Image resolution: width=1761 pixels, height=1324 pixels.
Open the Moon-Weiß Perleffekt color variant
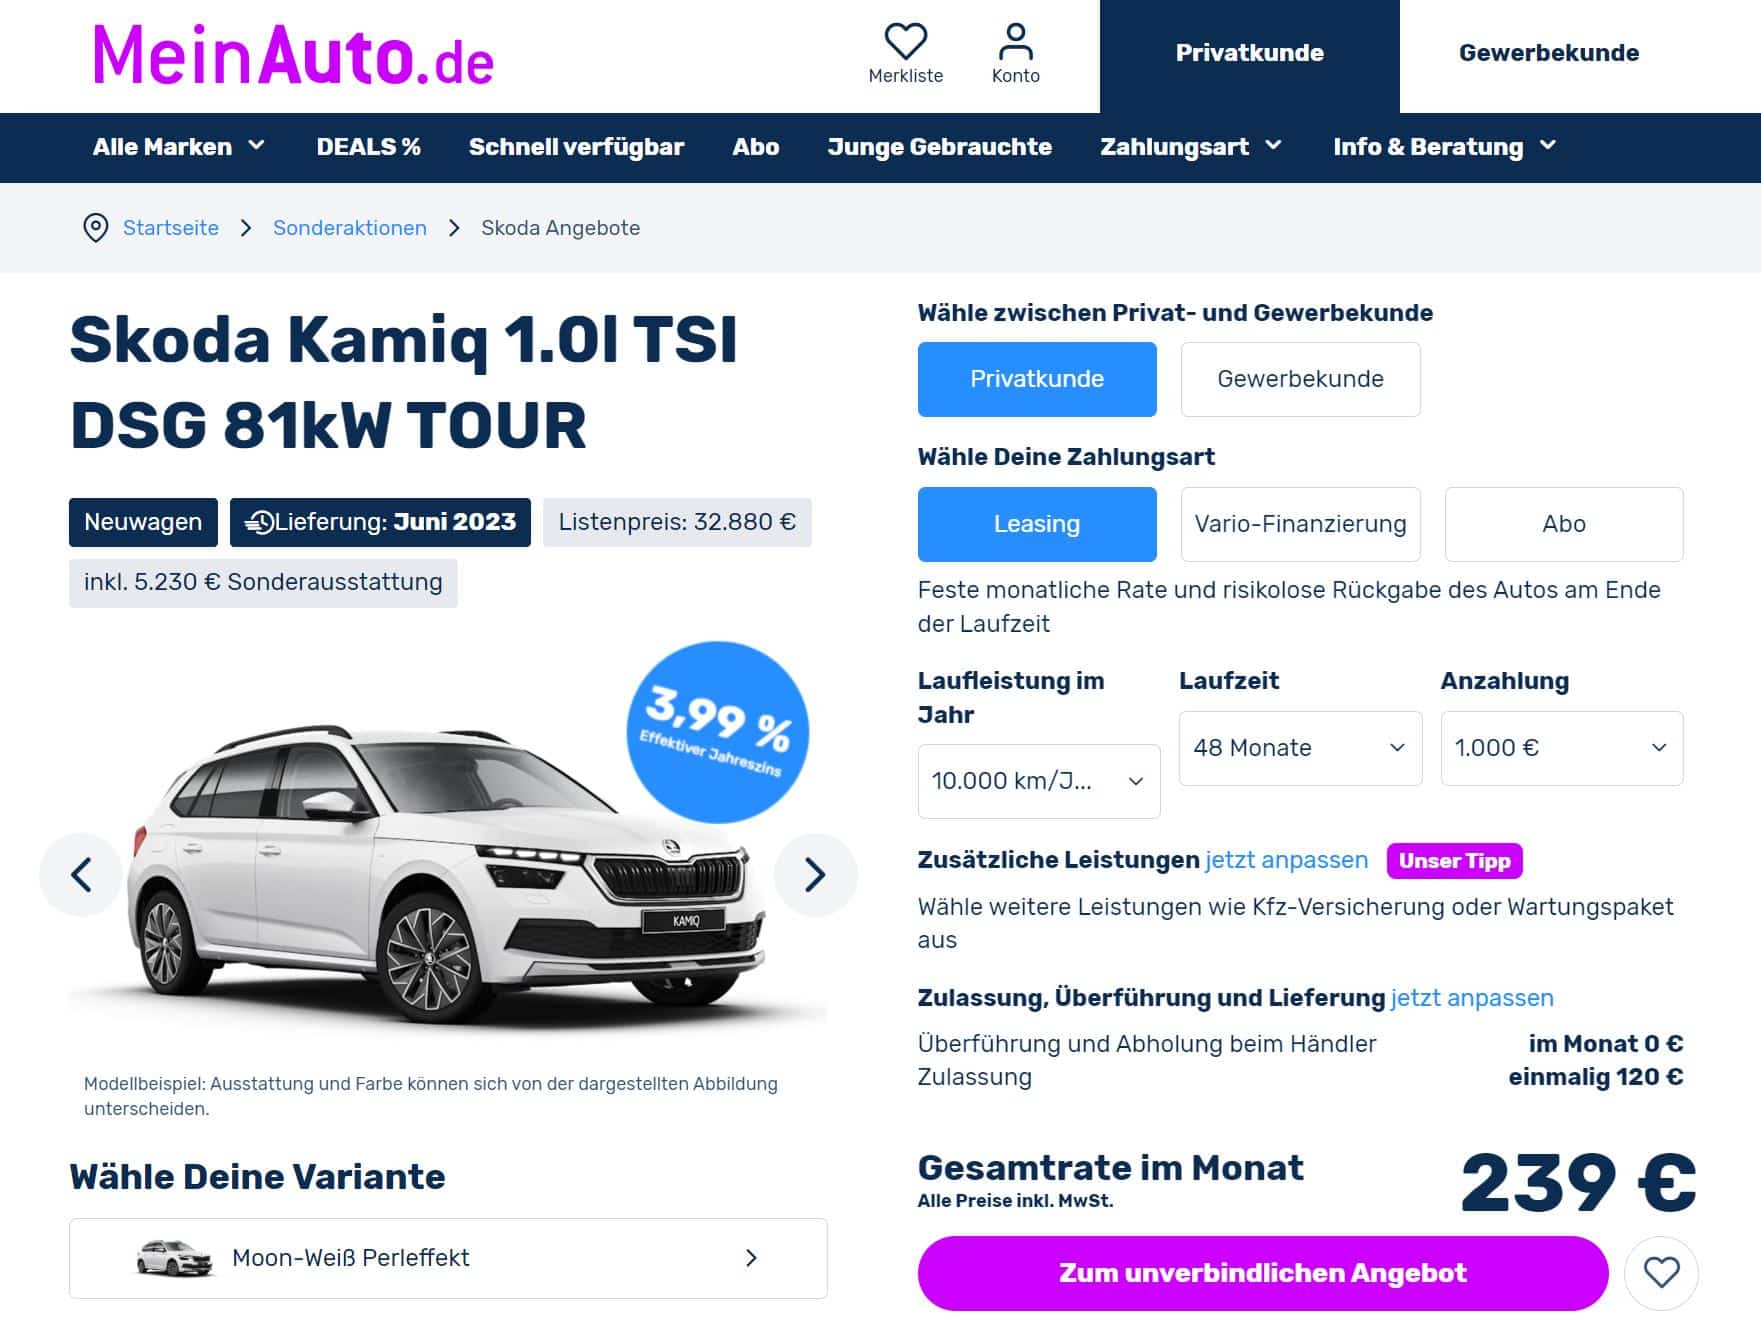[x=448, y=1258]
